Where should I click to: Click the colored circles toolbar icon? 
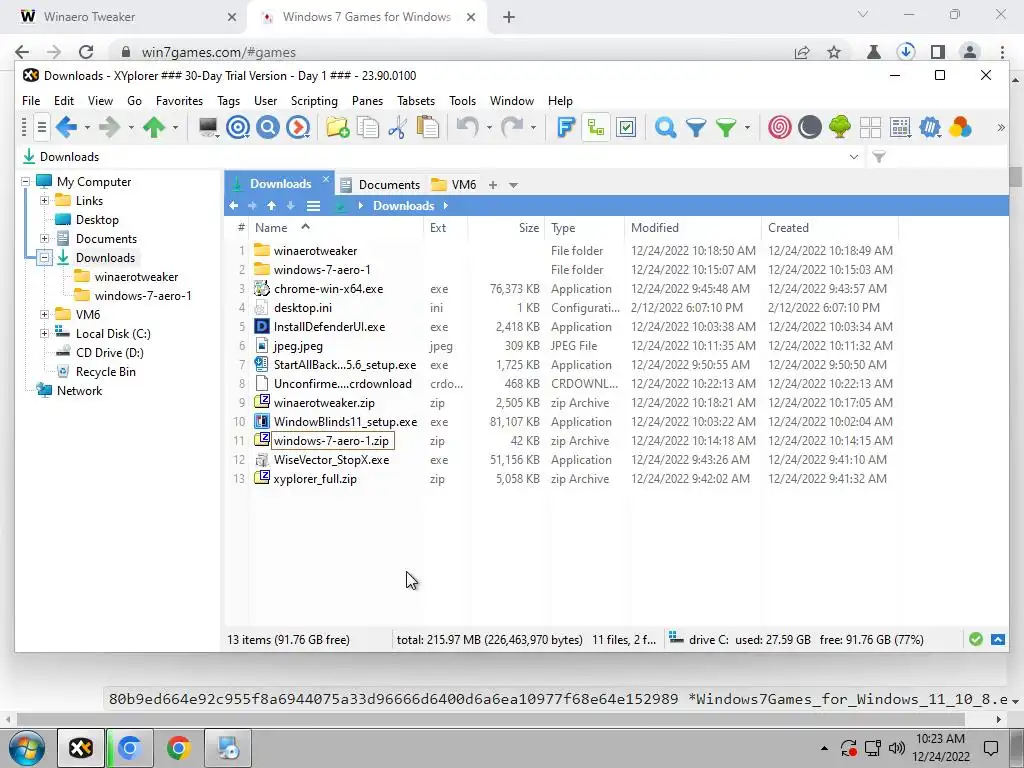coord(960,127)
